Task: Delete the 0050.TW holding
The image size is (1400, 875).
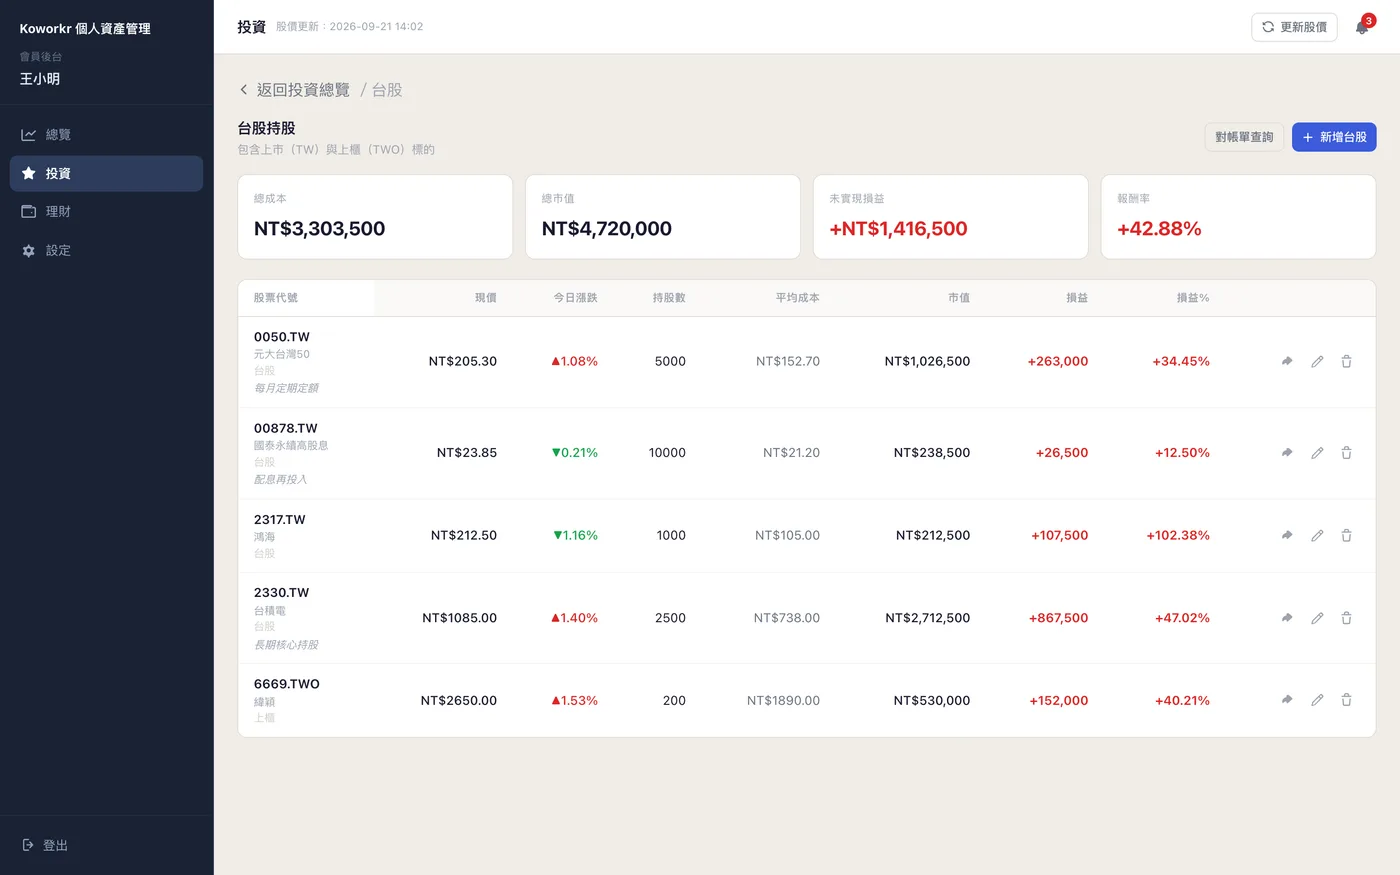Action: click(x=1346, y=362)
